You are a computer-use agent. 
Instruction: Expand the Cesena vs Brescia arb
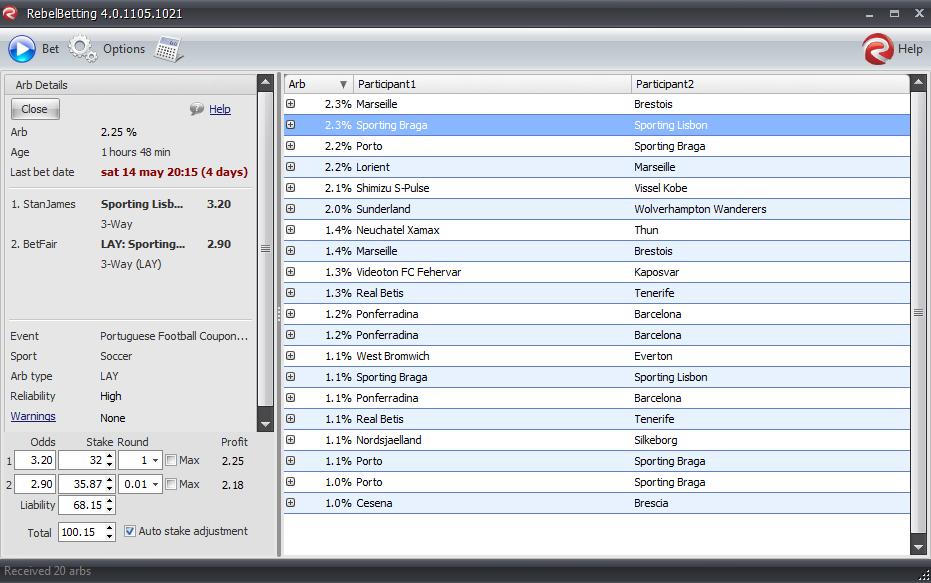coord(290,503)
